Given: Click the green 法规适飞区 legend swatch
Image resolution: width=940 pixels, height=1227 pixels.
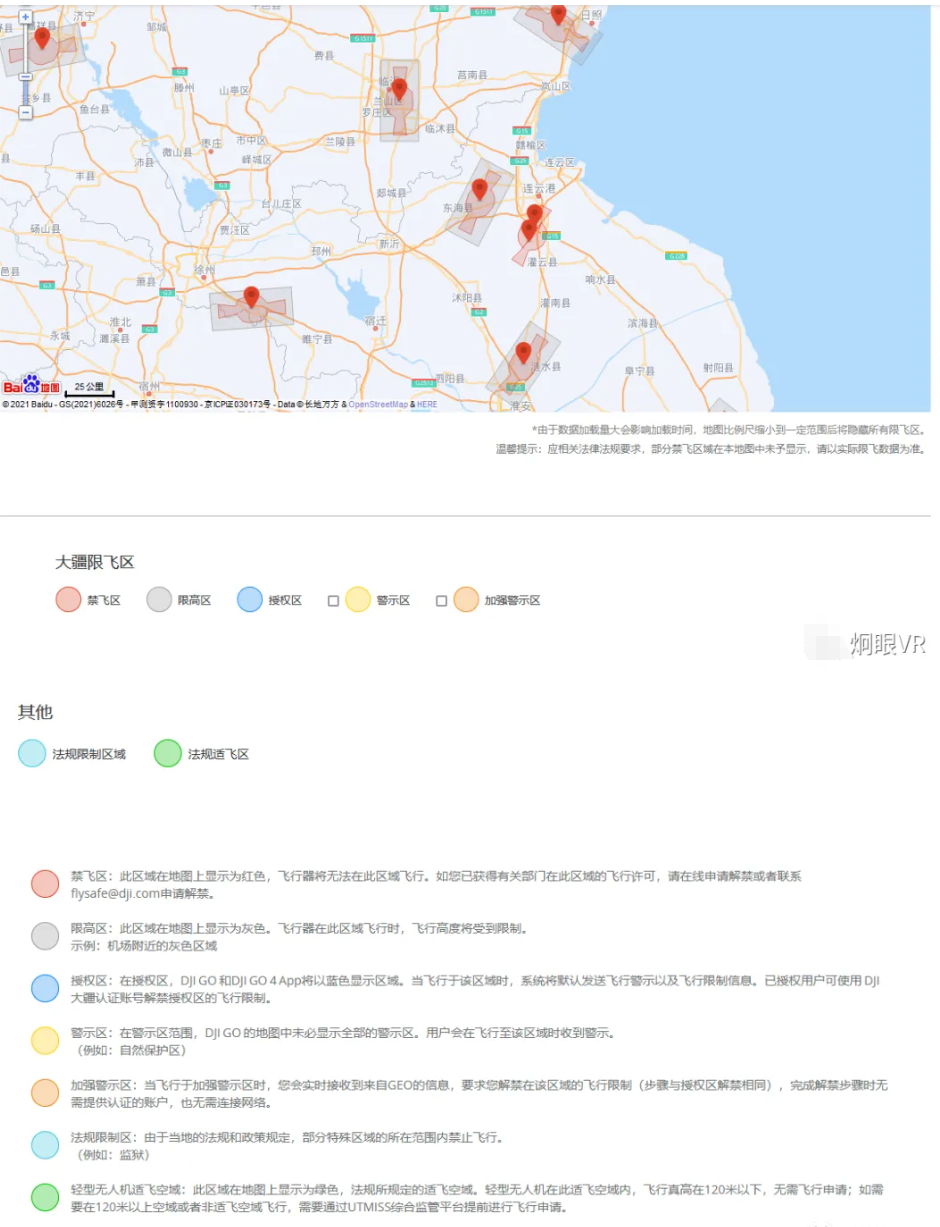Looking at the screenshot, I should pos(167,754).
